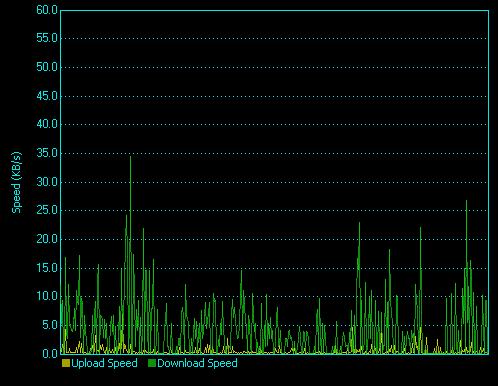Image resolution: width=498 pixels, height=386 pixels.
Task: Click the 55.0 y-axis label
Action: [47, 38]
